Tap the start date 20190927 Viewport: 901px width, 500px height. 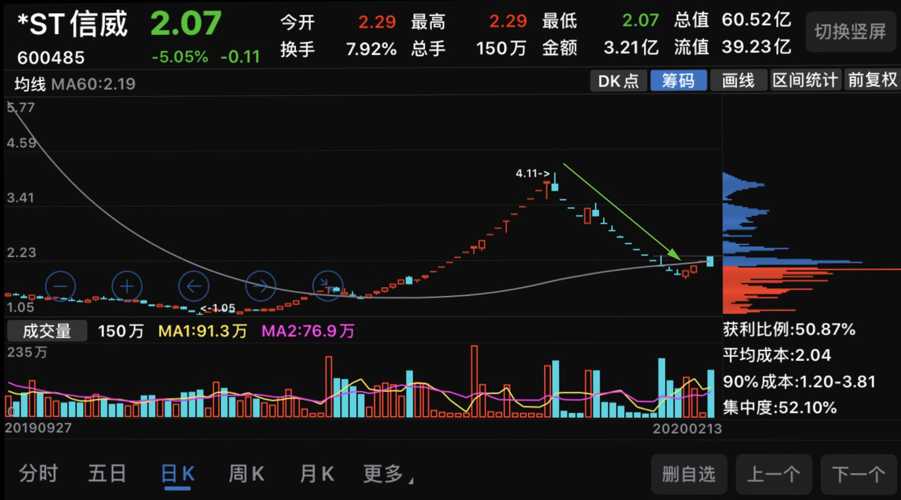38,428
